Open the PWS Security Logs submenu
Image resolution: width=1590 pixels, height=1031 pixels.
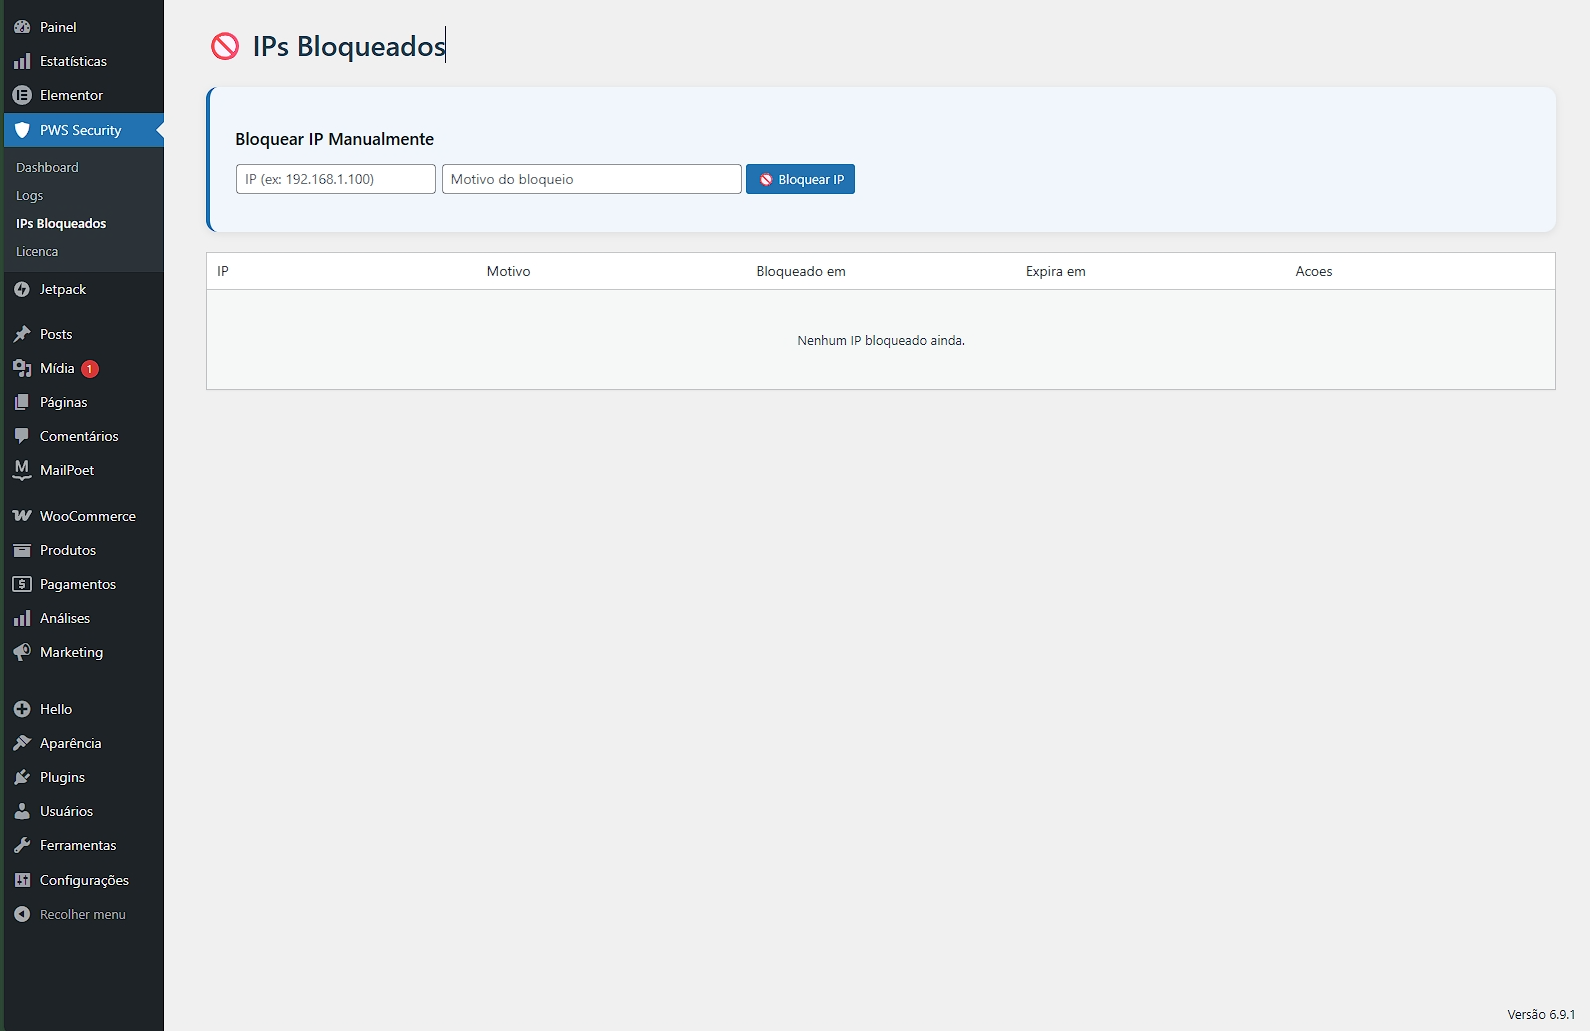(30, 196)
